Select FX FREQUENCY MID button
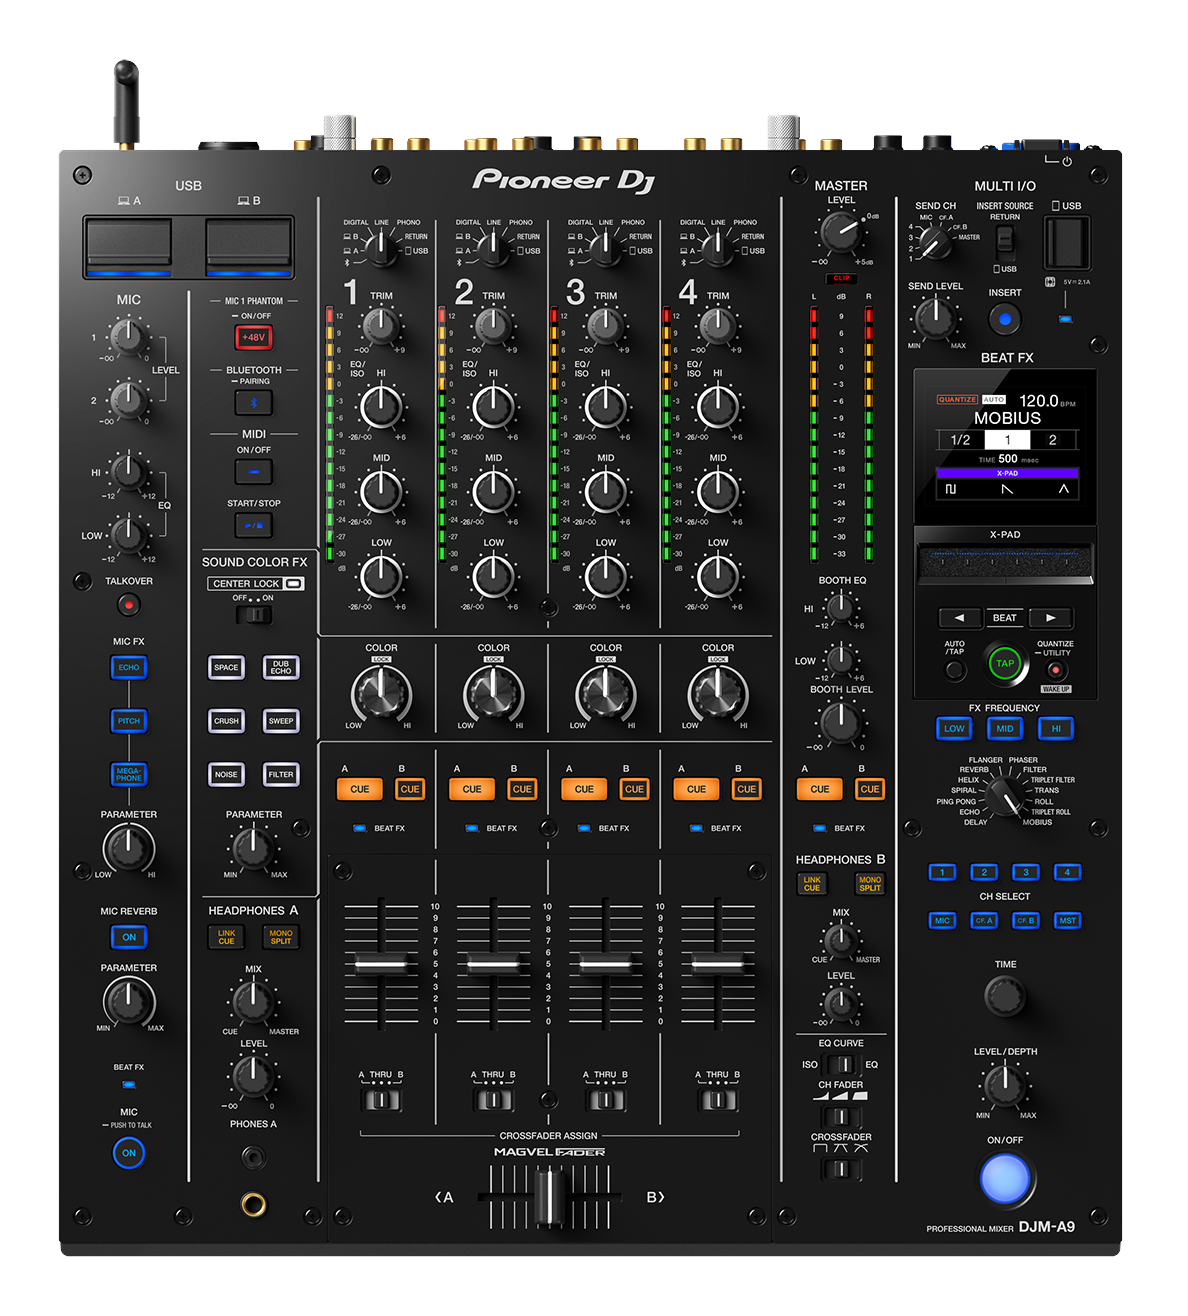Viewport: 1188px width, 1316px height. (x=1005, y=728)
